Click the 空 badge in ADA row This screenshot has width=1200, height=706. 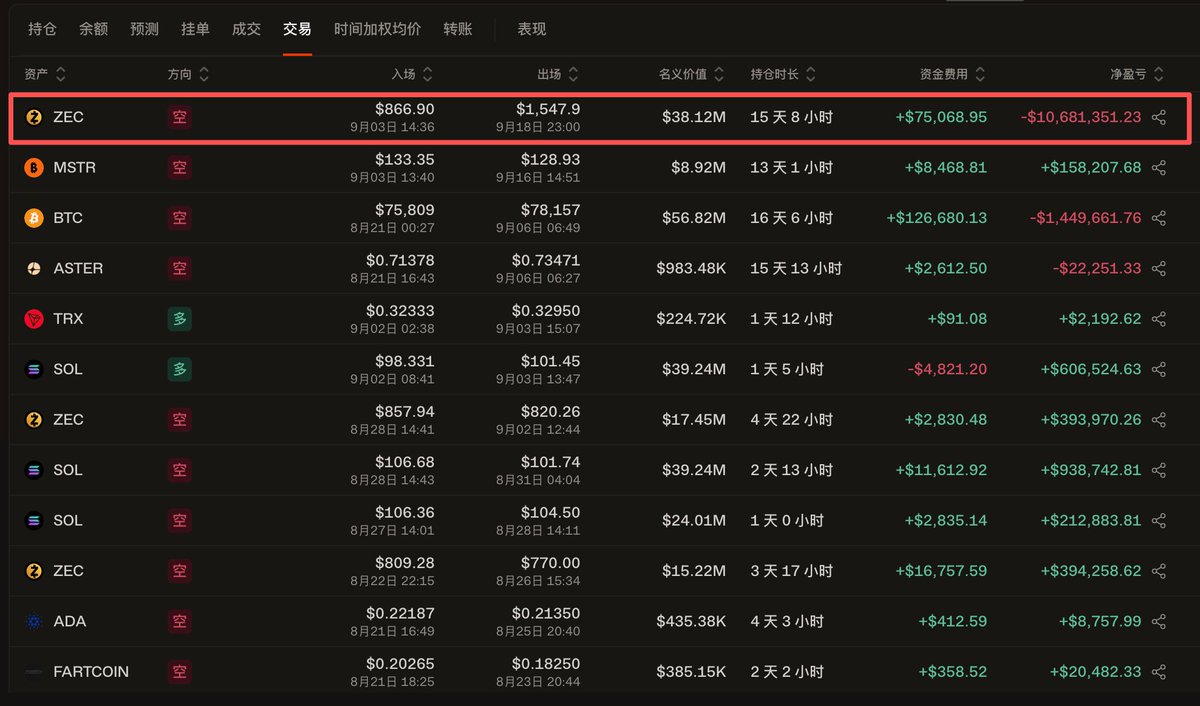click(179, 621)
